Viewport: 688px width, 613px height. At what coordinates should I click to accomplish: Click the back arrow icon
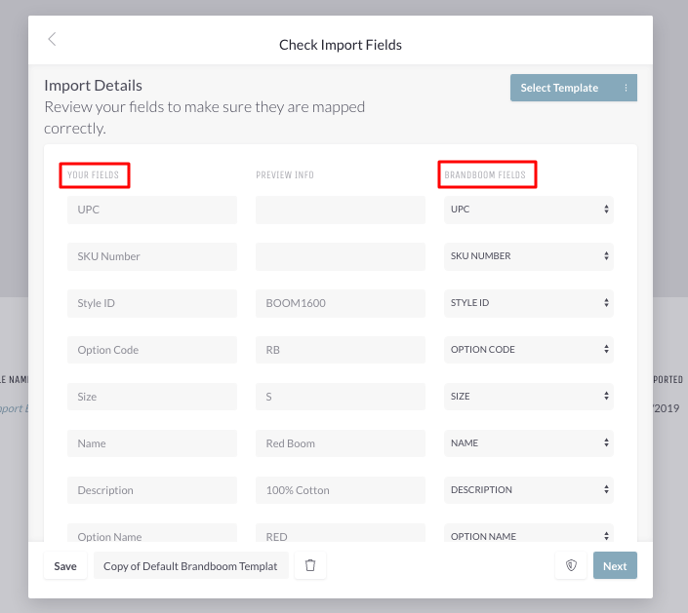coord(52,39)
